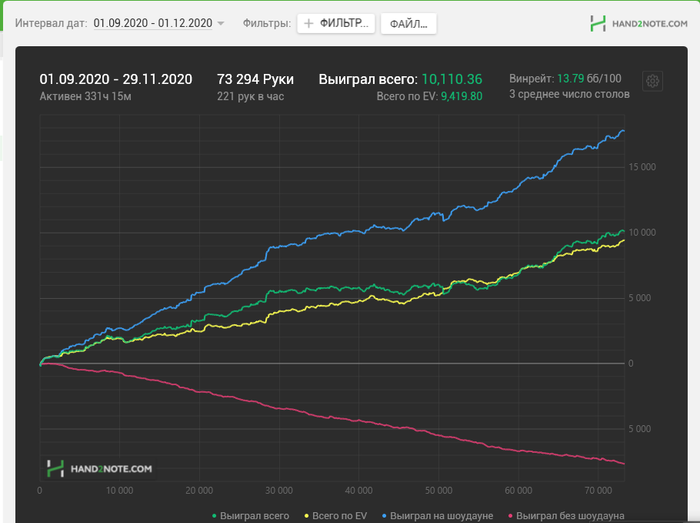This screenshot has width=700, height=523.
Task: Click the 60 000 x-axis label
Action: pos(518,490)
